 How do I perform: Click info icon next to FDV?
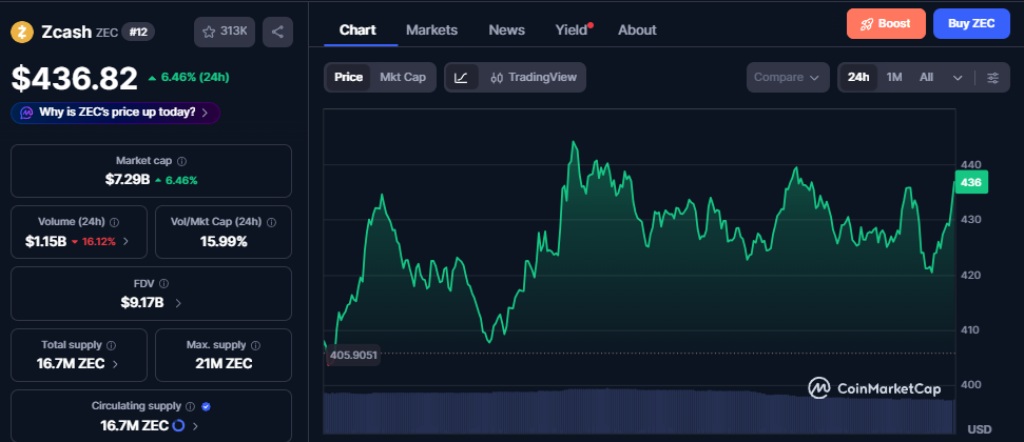164,283
